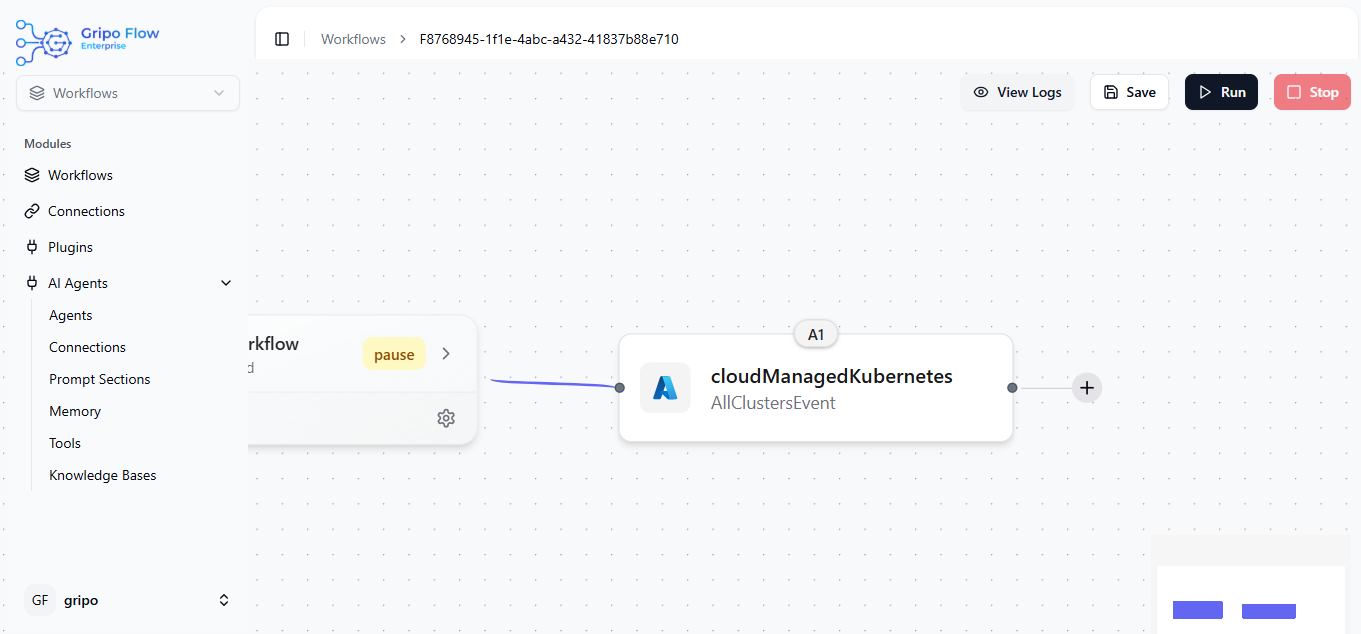
Task: Expand the gripo account switcher
Action: tap(224, 600)
